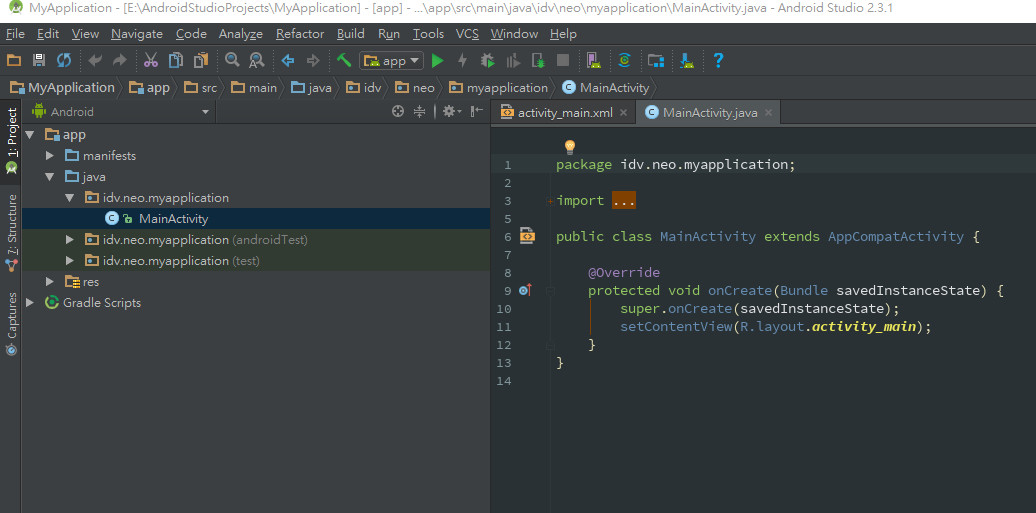Click Scroll from Source target icon
The width and height of the screenshot is (1036, 513).
[x=398, y=112]
